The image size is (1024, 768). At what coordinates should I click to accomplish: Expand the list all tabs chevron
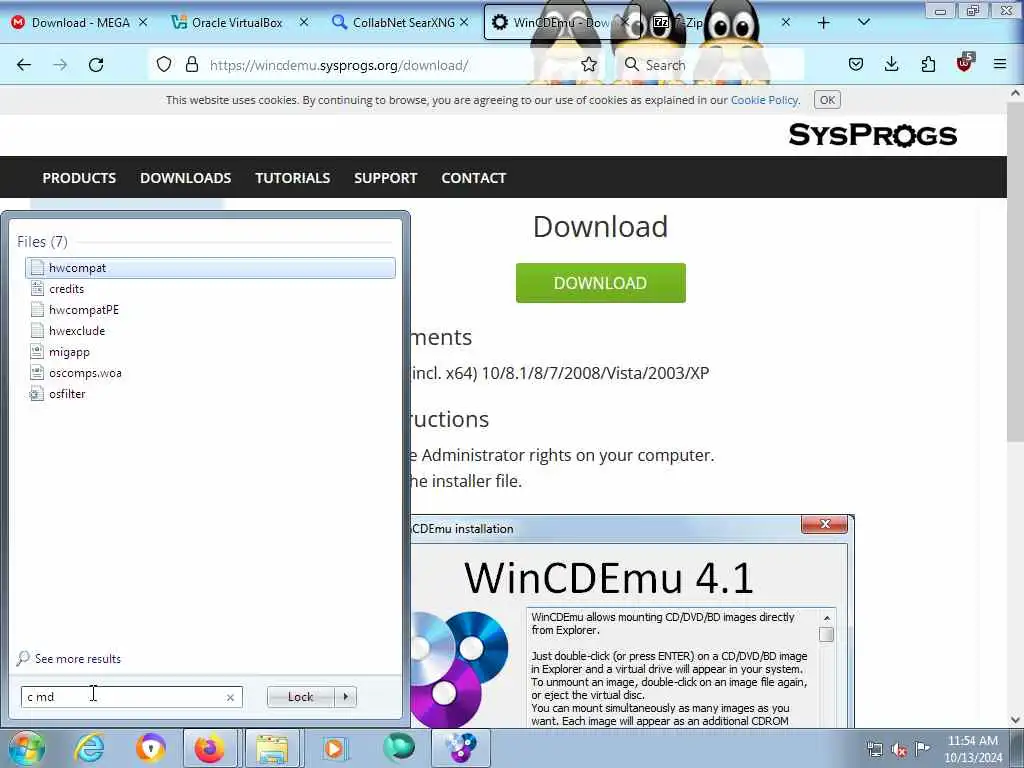863,22
